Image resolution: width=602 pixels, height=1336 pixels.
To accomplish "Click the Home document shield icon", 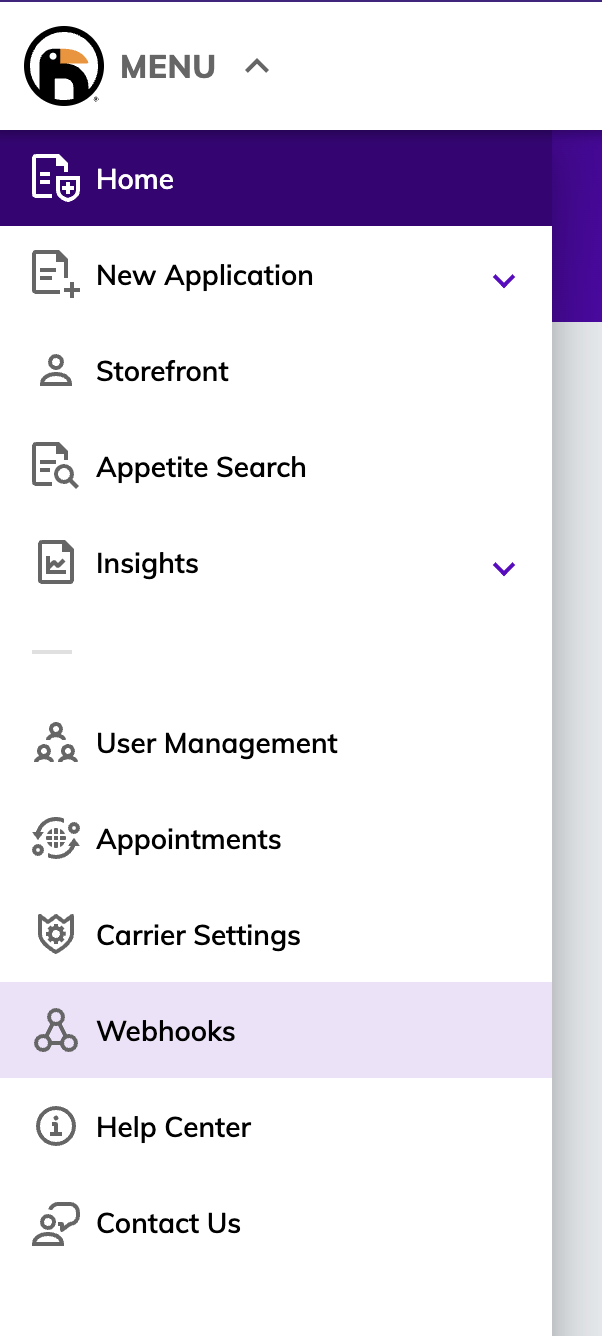I will (55, 179).
